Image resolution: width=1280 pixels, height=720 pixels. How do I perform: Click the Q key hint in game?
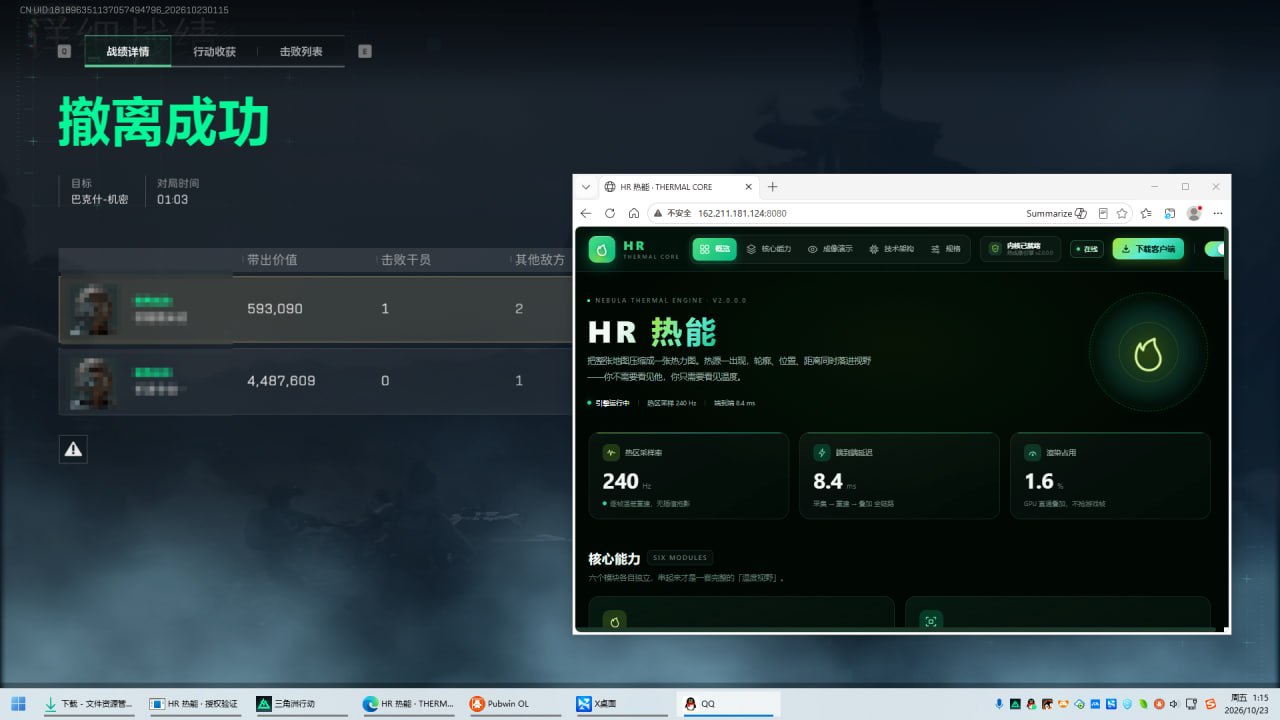tap(64, 51)
